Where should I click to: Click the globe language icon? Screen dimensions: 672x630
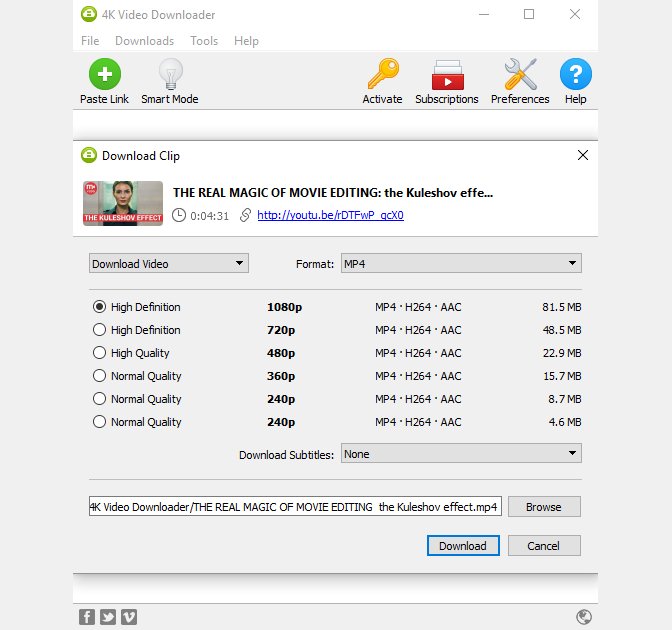(584, 617)
